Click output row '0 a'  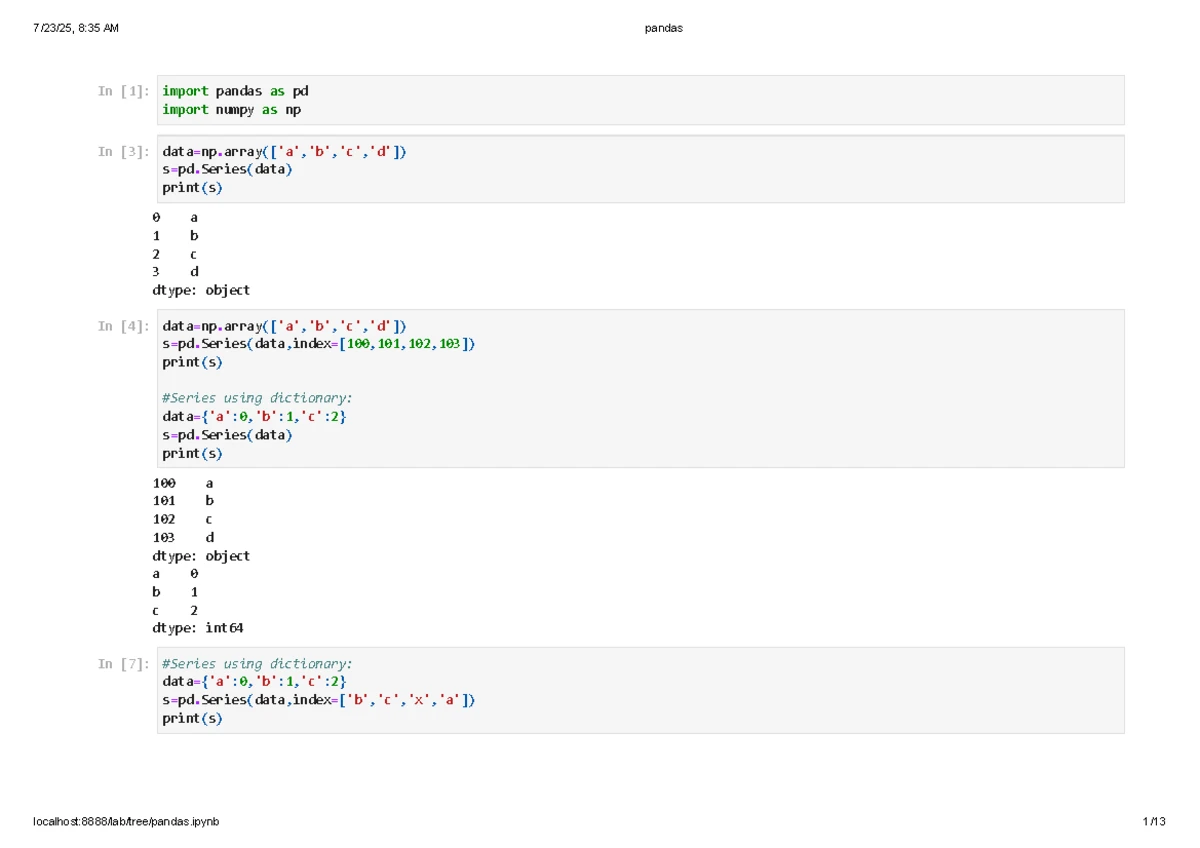pos(175,217)
